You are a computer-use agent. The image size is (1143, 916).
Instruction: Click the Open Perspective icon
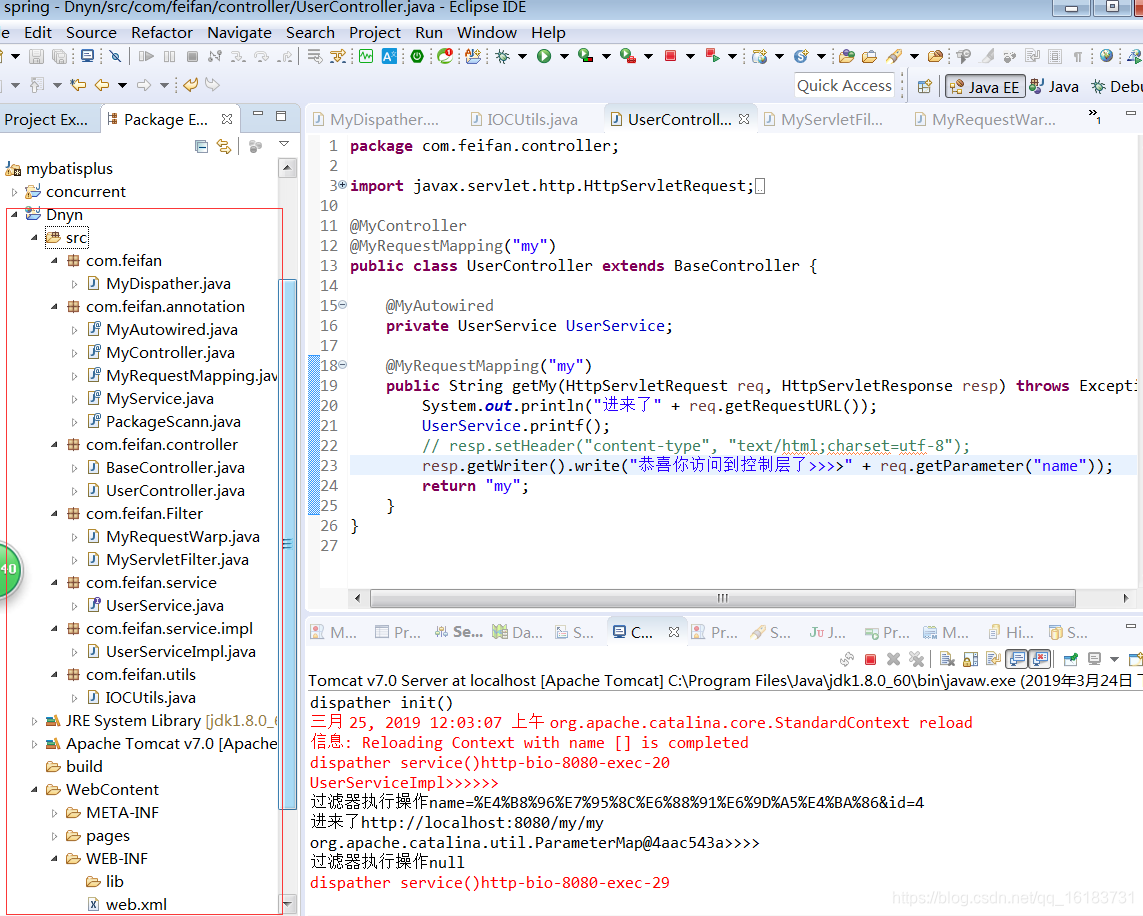[924, 87]
